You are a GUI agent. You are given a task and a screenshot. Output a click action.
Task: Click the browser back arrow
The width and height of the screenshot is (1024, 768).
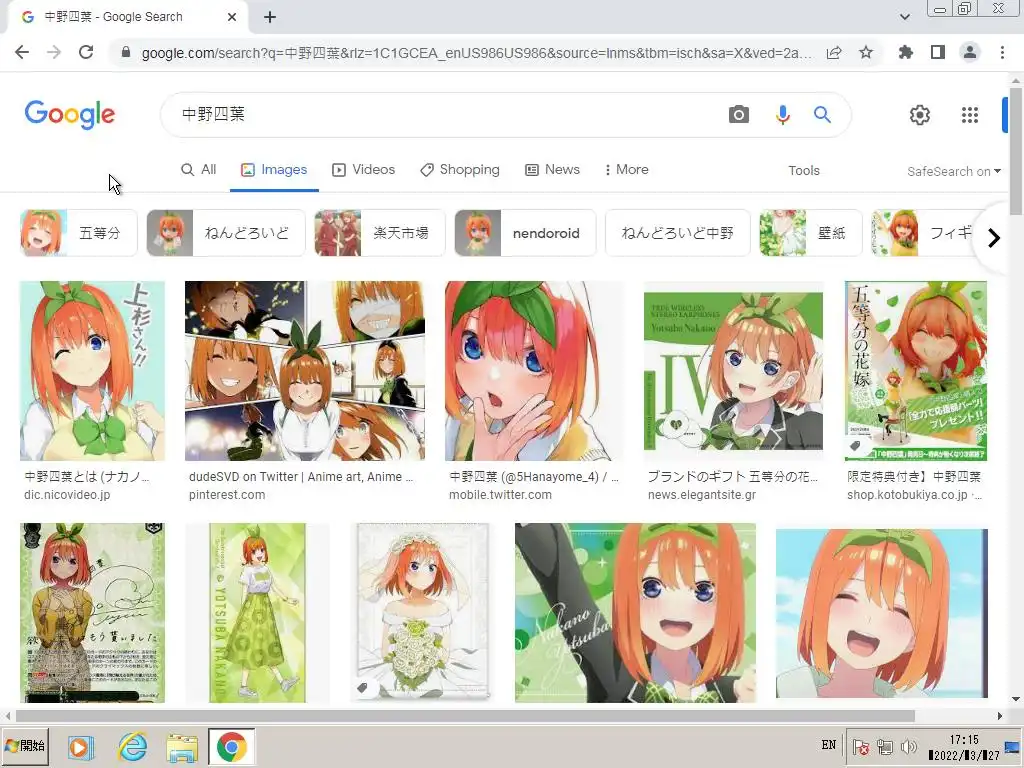point(22,52)
